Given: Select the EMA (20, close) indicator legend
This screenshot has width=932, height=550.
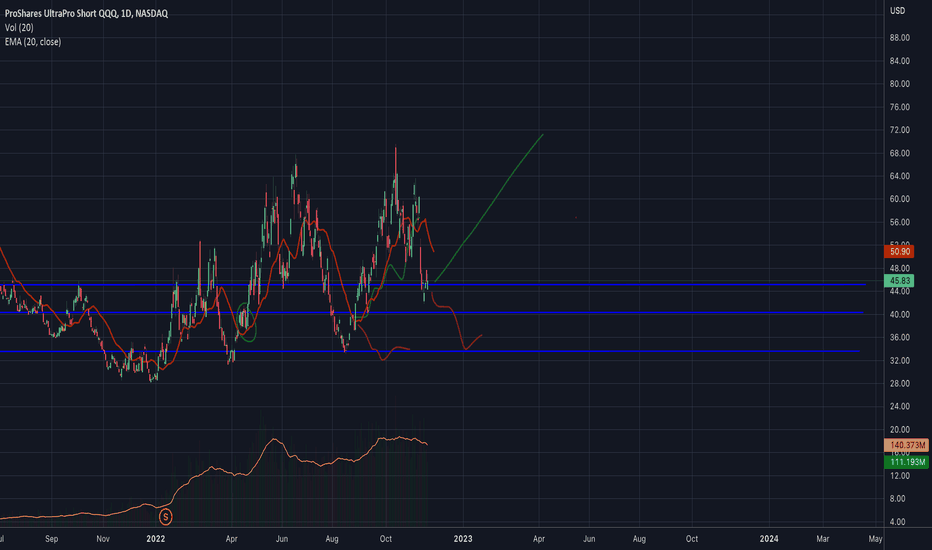Looking at the screenshot, I should coord(33,42).
